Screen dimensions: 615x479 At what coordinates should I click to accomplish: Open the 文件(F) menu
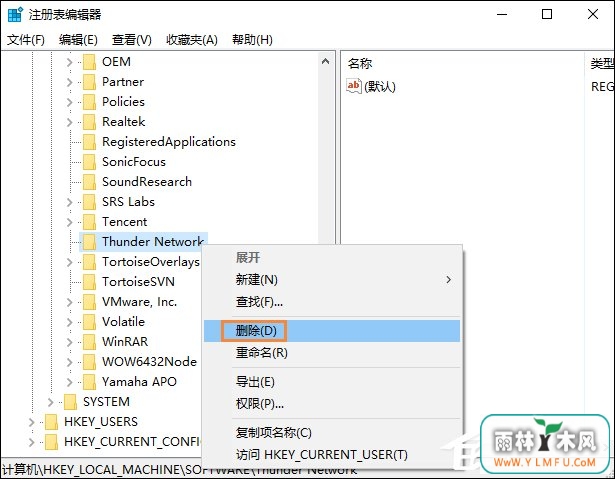click(x=25, y=40)
